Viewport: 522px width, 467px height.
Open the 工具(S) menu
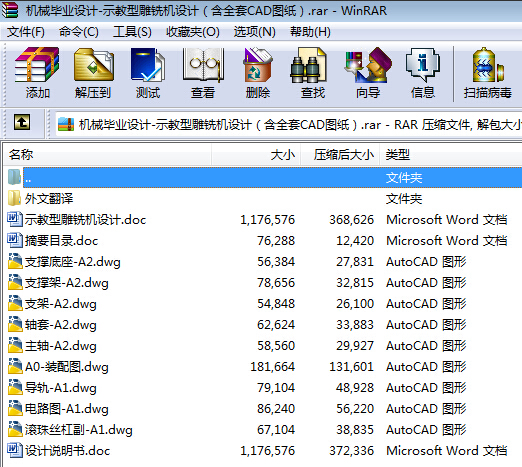coord(132,32)
